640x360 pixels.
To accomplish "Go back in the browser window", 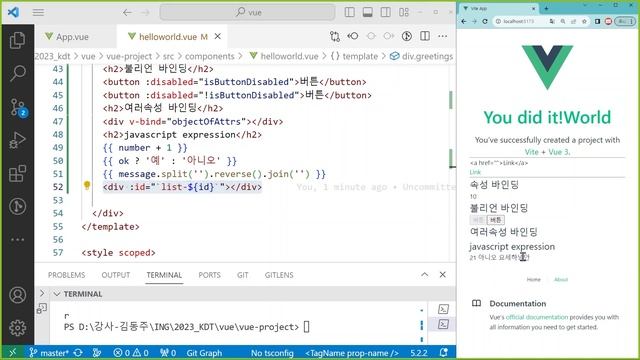I will (x=464, y=21).
